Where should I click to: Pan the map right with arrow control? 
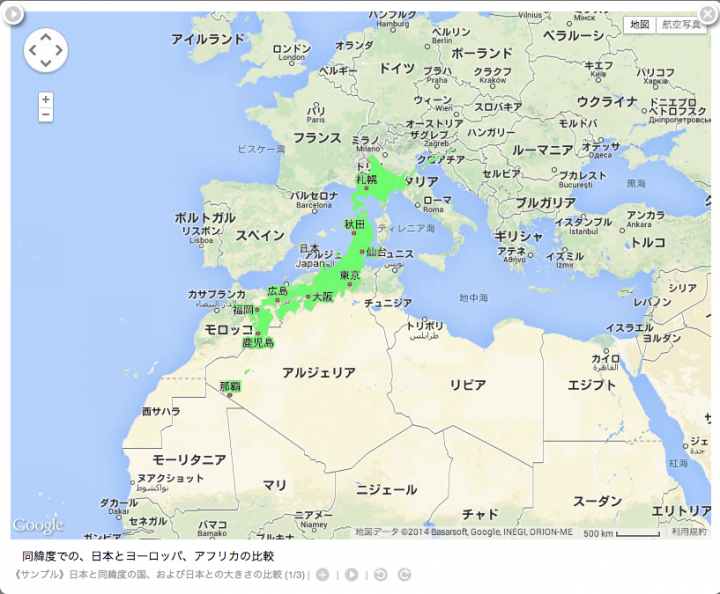(59, 50)
